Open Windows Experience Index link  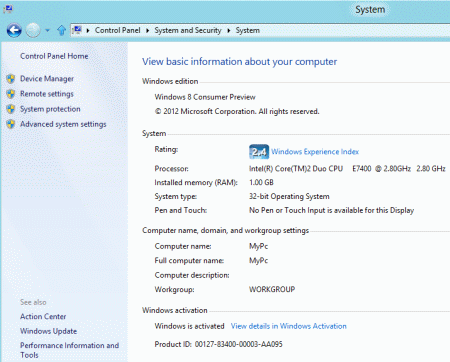tap(315, 152)
